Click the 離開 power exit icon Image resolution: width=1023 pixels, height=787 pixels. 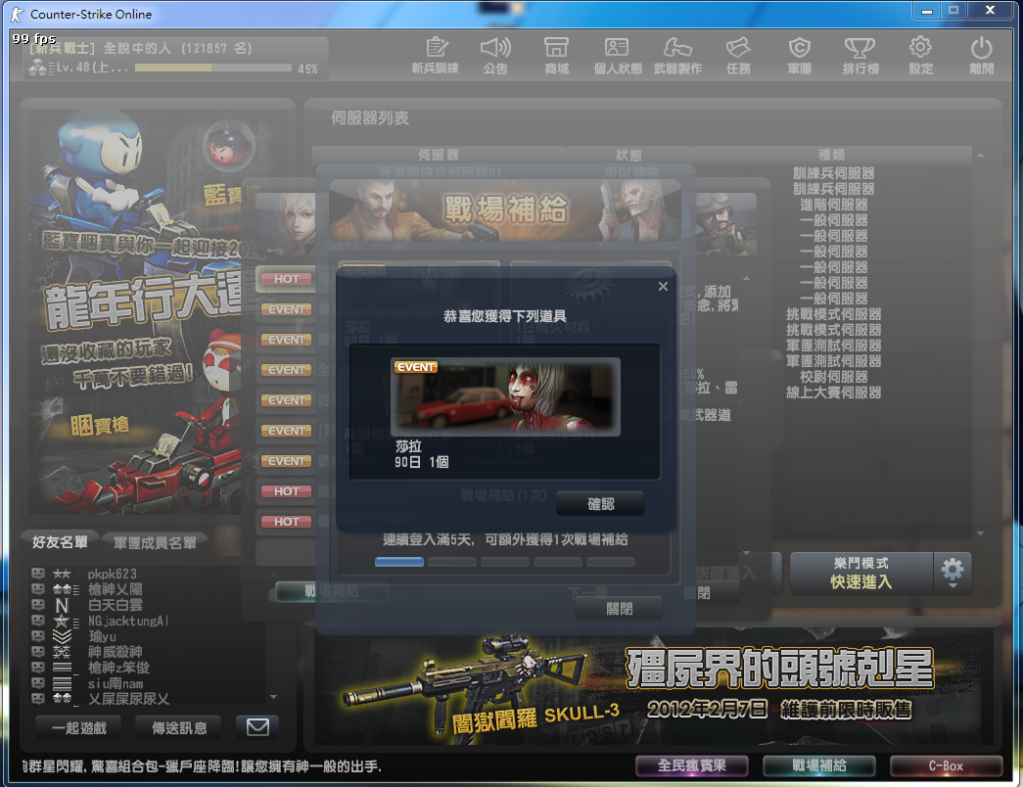point(981,55)
